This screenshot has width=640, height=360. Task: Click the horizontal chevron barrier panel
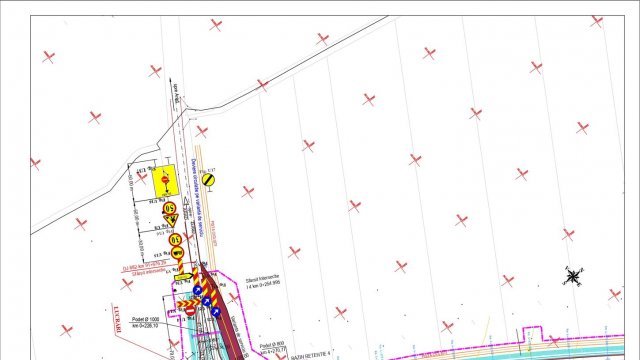tap(189, 303)
